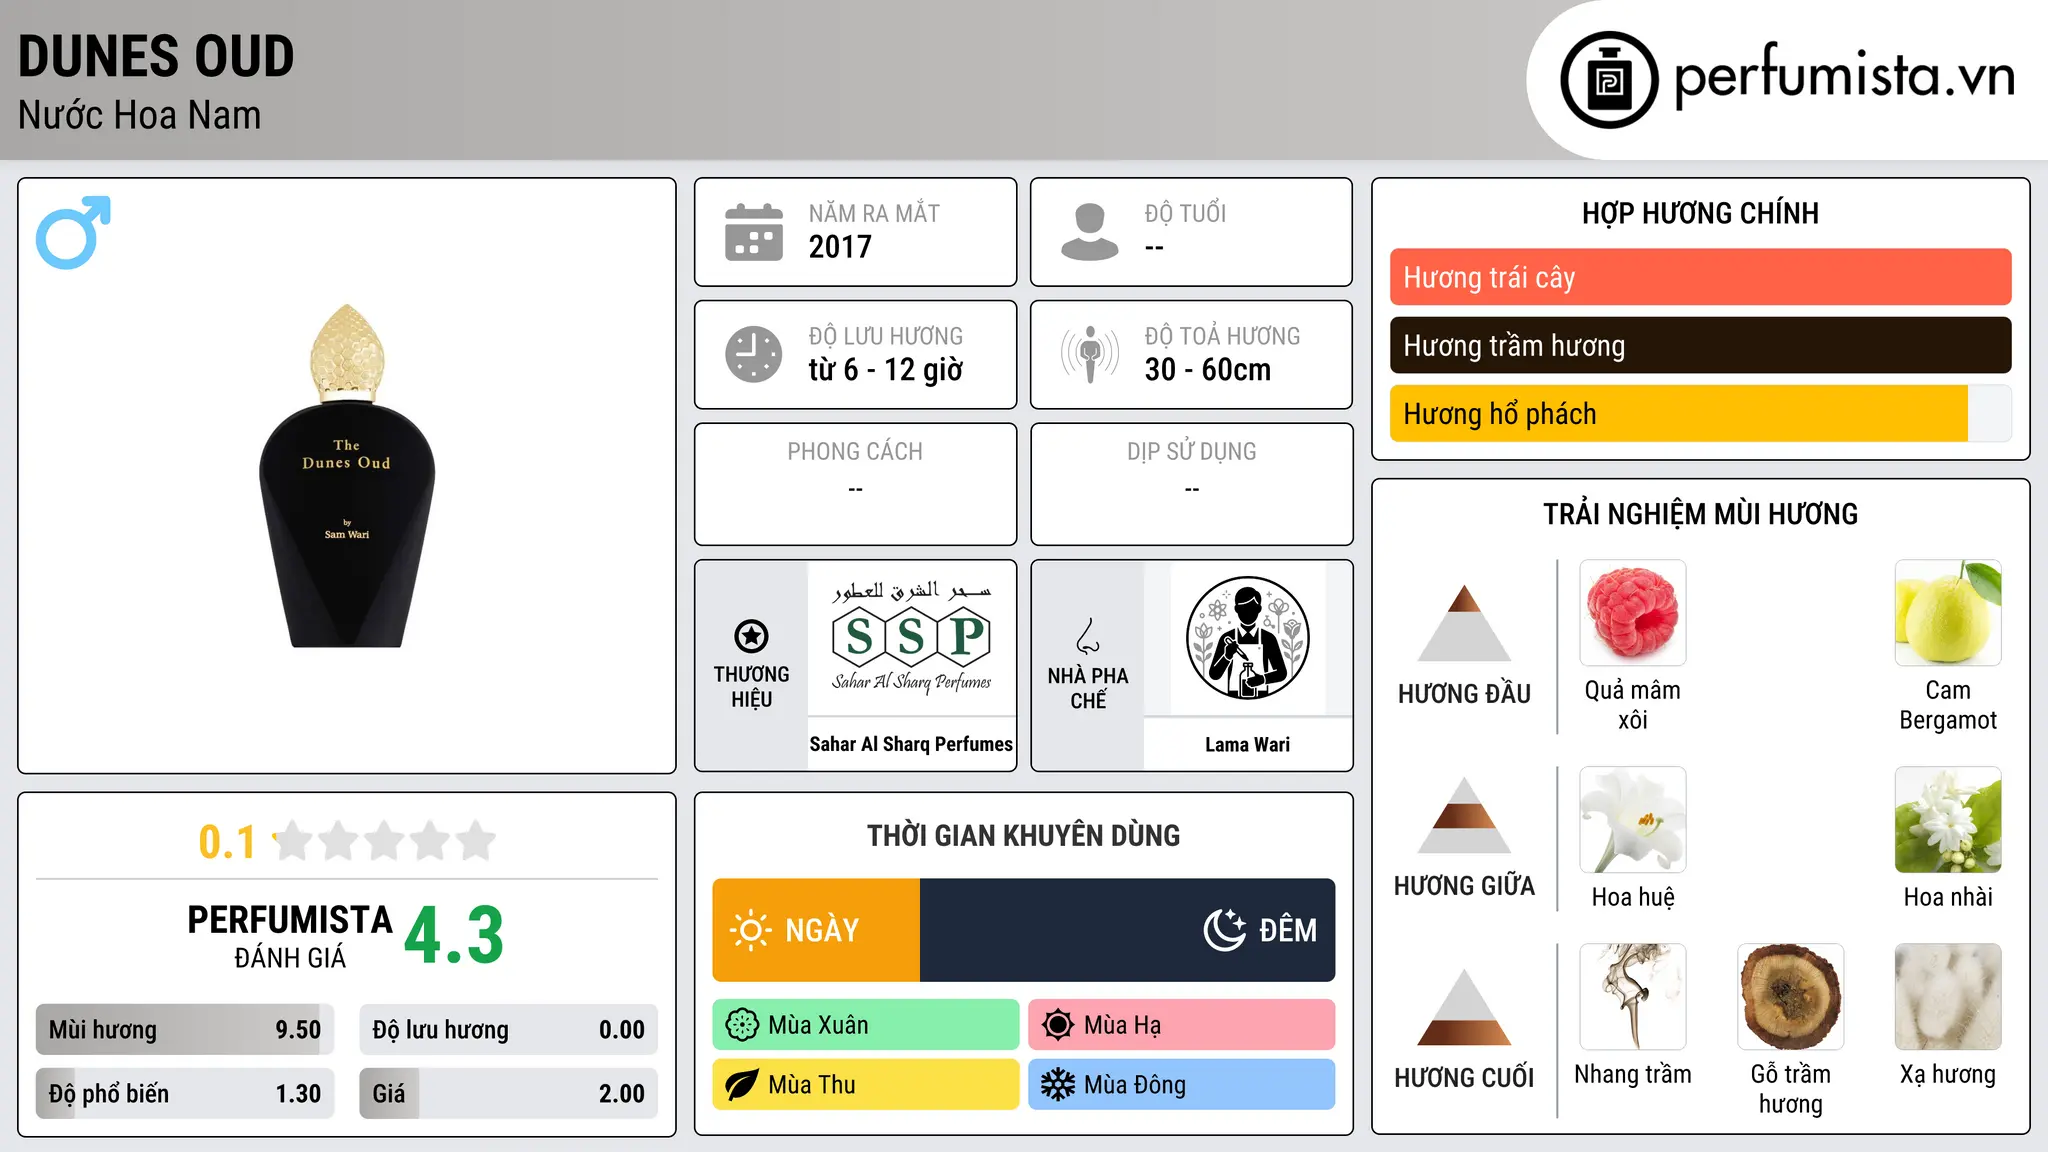Click the blue male gender symbol icon
The width and height of the screenshot is (2048, 1152).
(73, 232)
